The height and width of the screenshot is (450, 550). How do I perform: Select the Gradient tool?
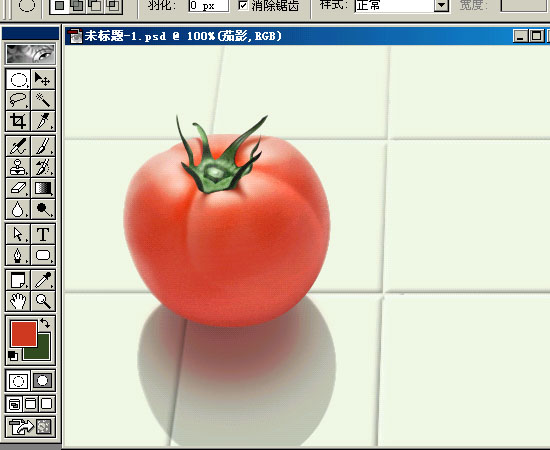coord(43,188)
